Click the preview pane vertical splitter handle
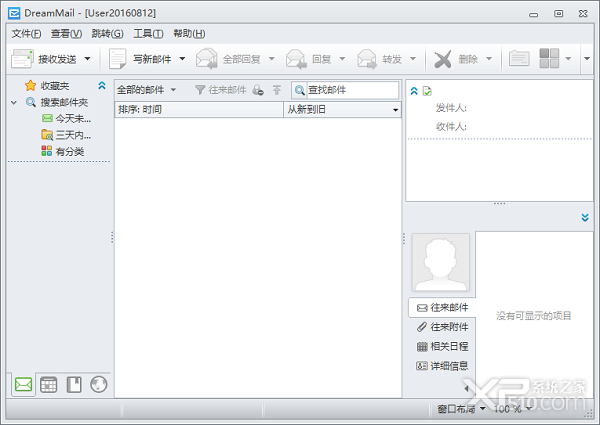 404,238
